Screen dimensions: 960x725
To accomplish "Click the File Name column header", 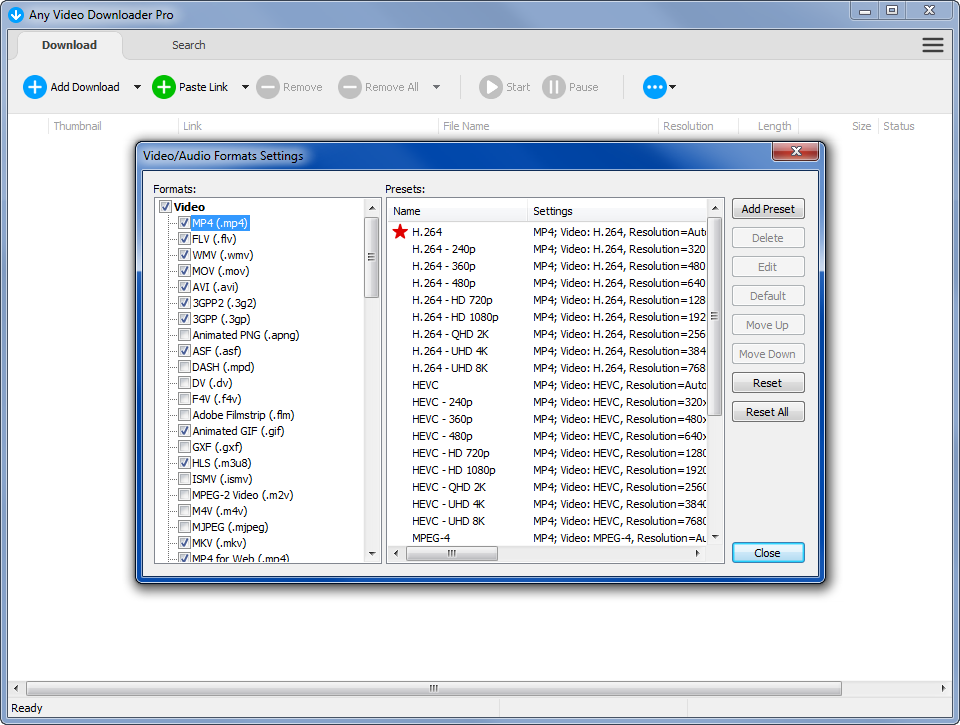I will pyautogui.click(x=548, y=126).
